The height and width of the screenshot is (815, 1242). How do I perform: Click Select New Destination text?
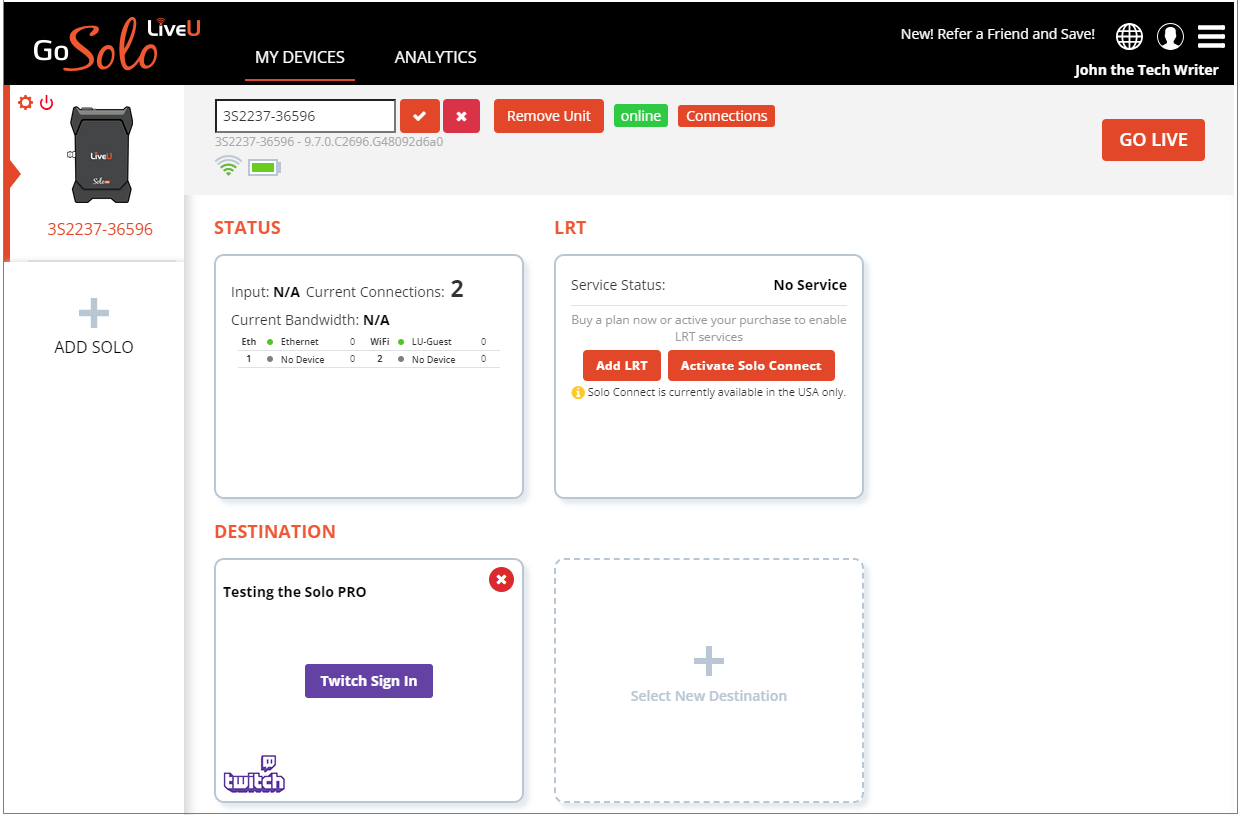pyautogui.click(x=709, y=696)
